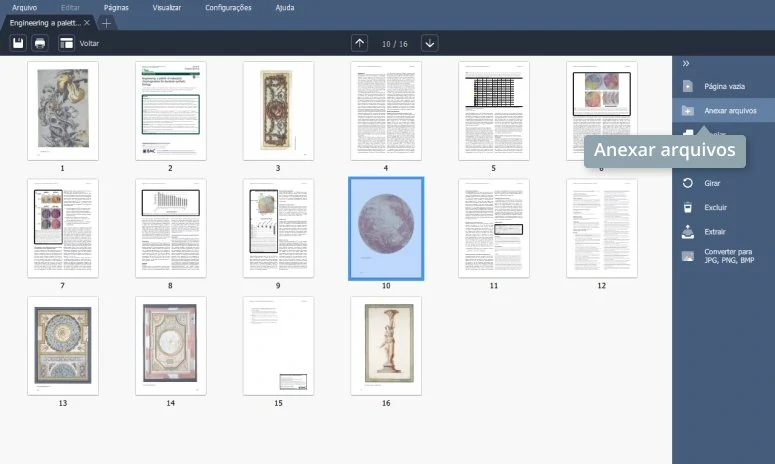Open the Visualizar menu
775x464 pixels.
point(167,7)
